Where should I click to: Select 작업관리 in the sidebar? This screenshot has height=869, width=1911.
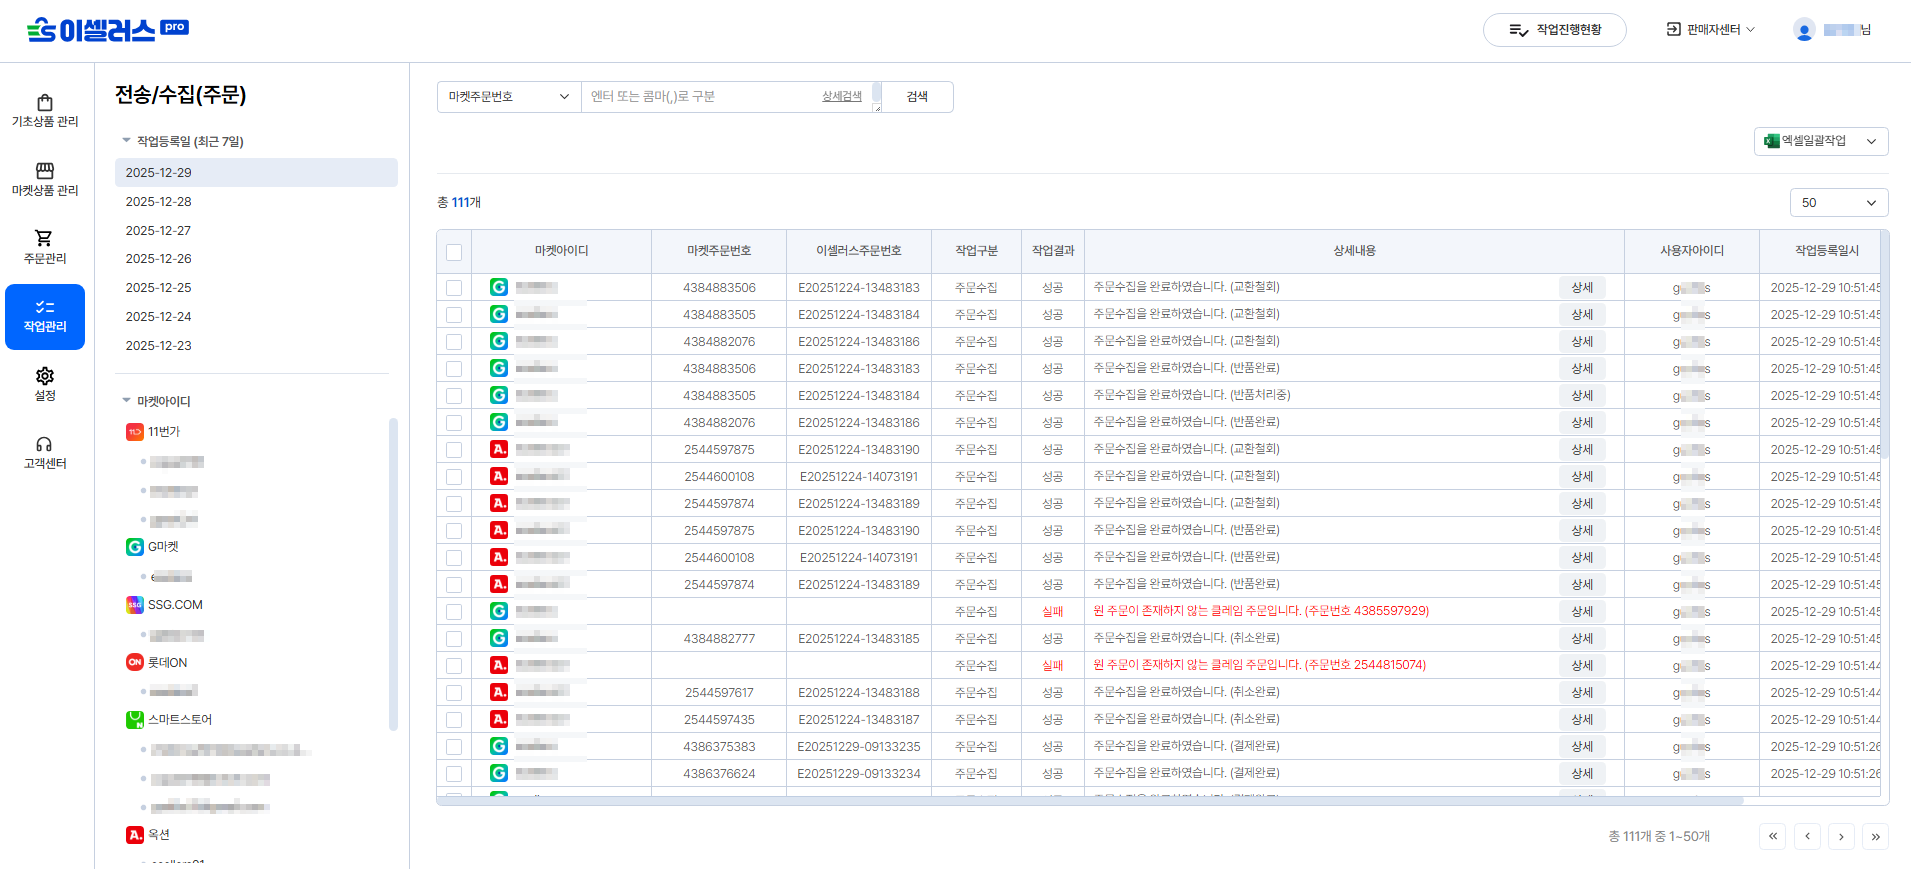click(x=45, y=317)
